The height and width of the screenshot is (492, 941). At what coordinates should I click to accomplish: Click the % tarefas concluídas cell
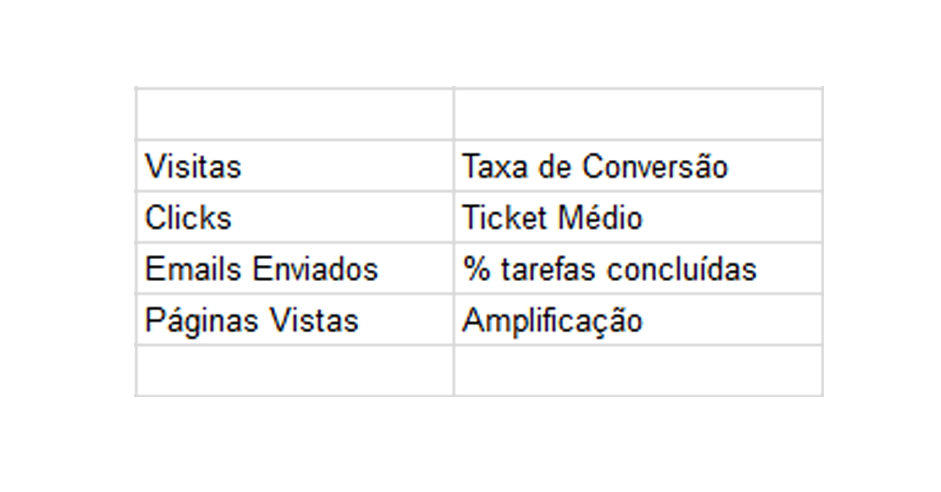(x=637, y=269)
